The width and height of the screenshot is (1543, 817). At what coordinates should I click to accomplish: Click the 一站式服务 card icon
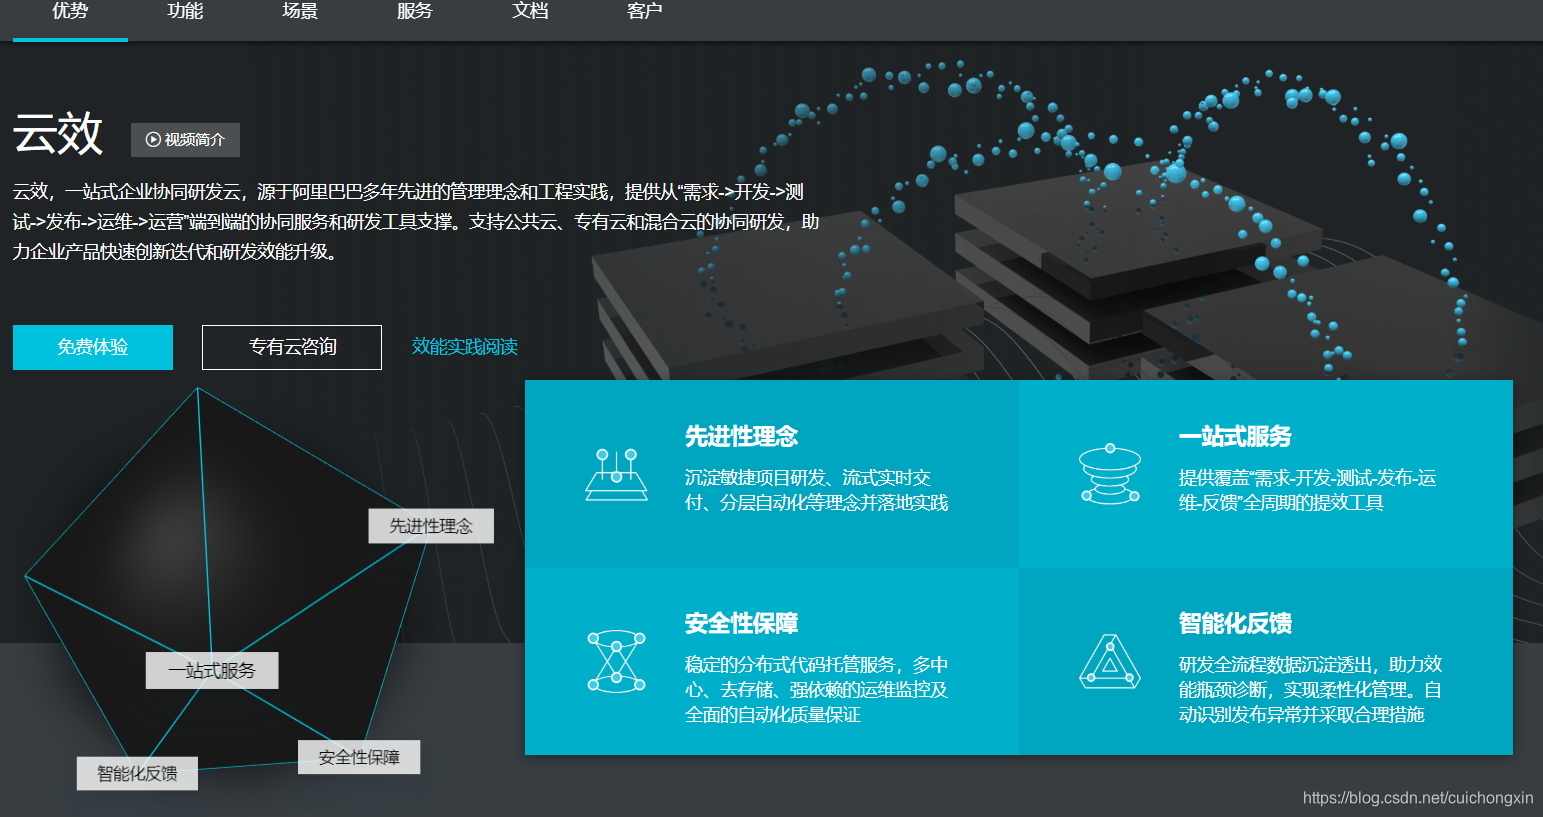click(1110, 474)
